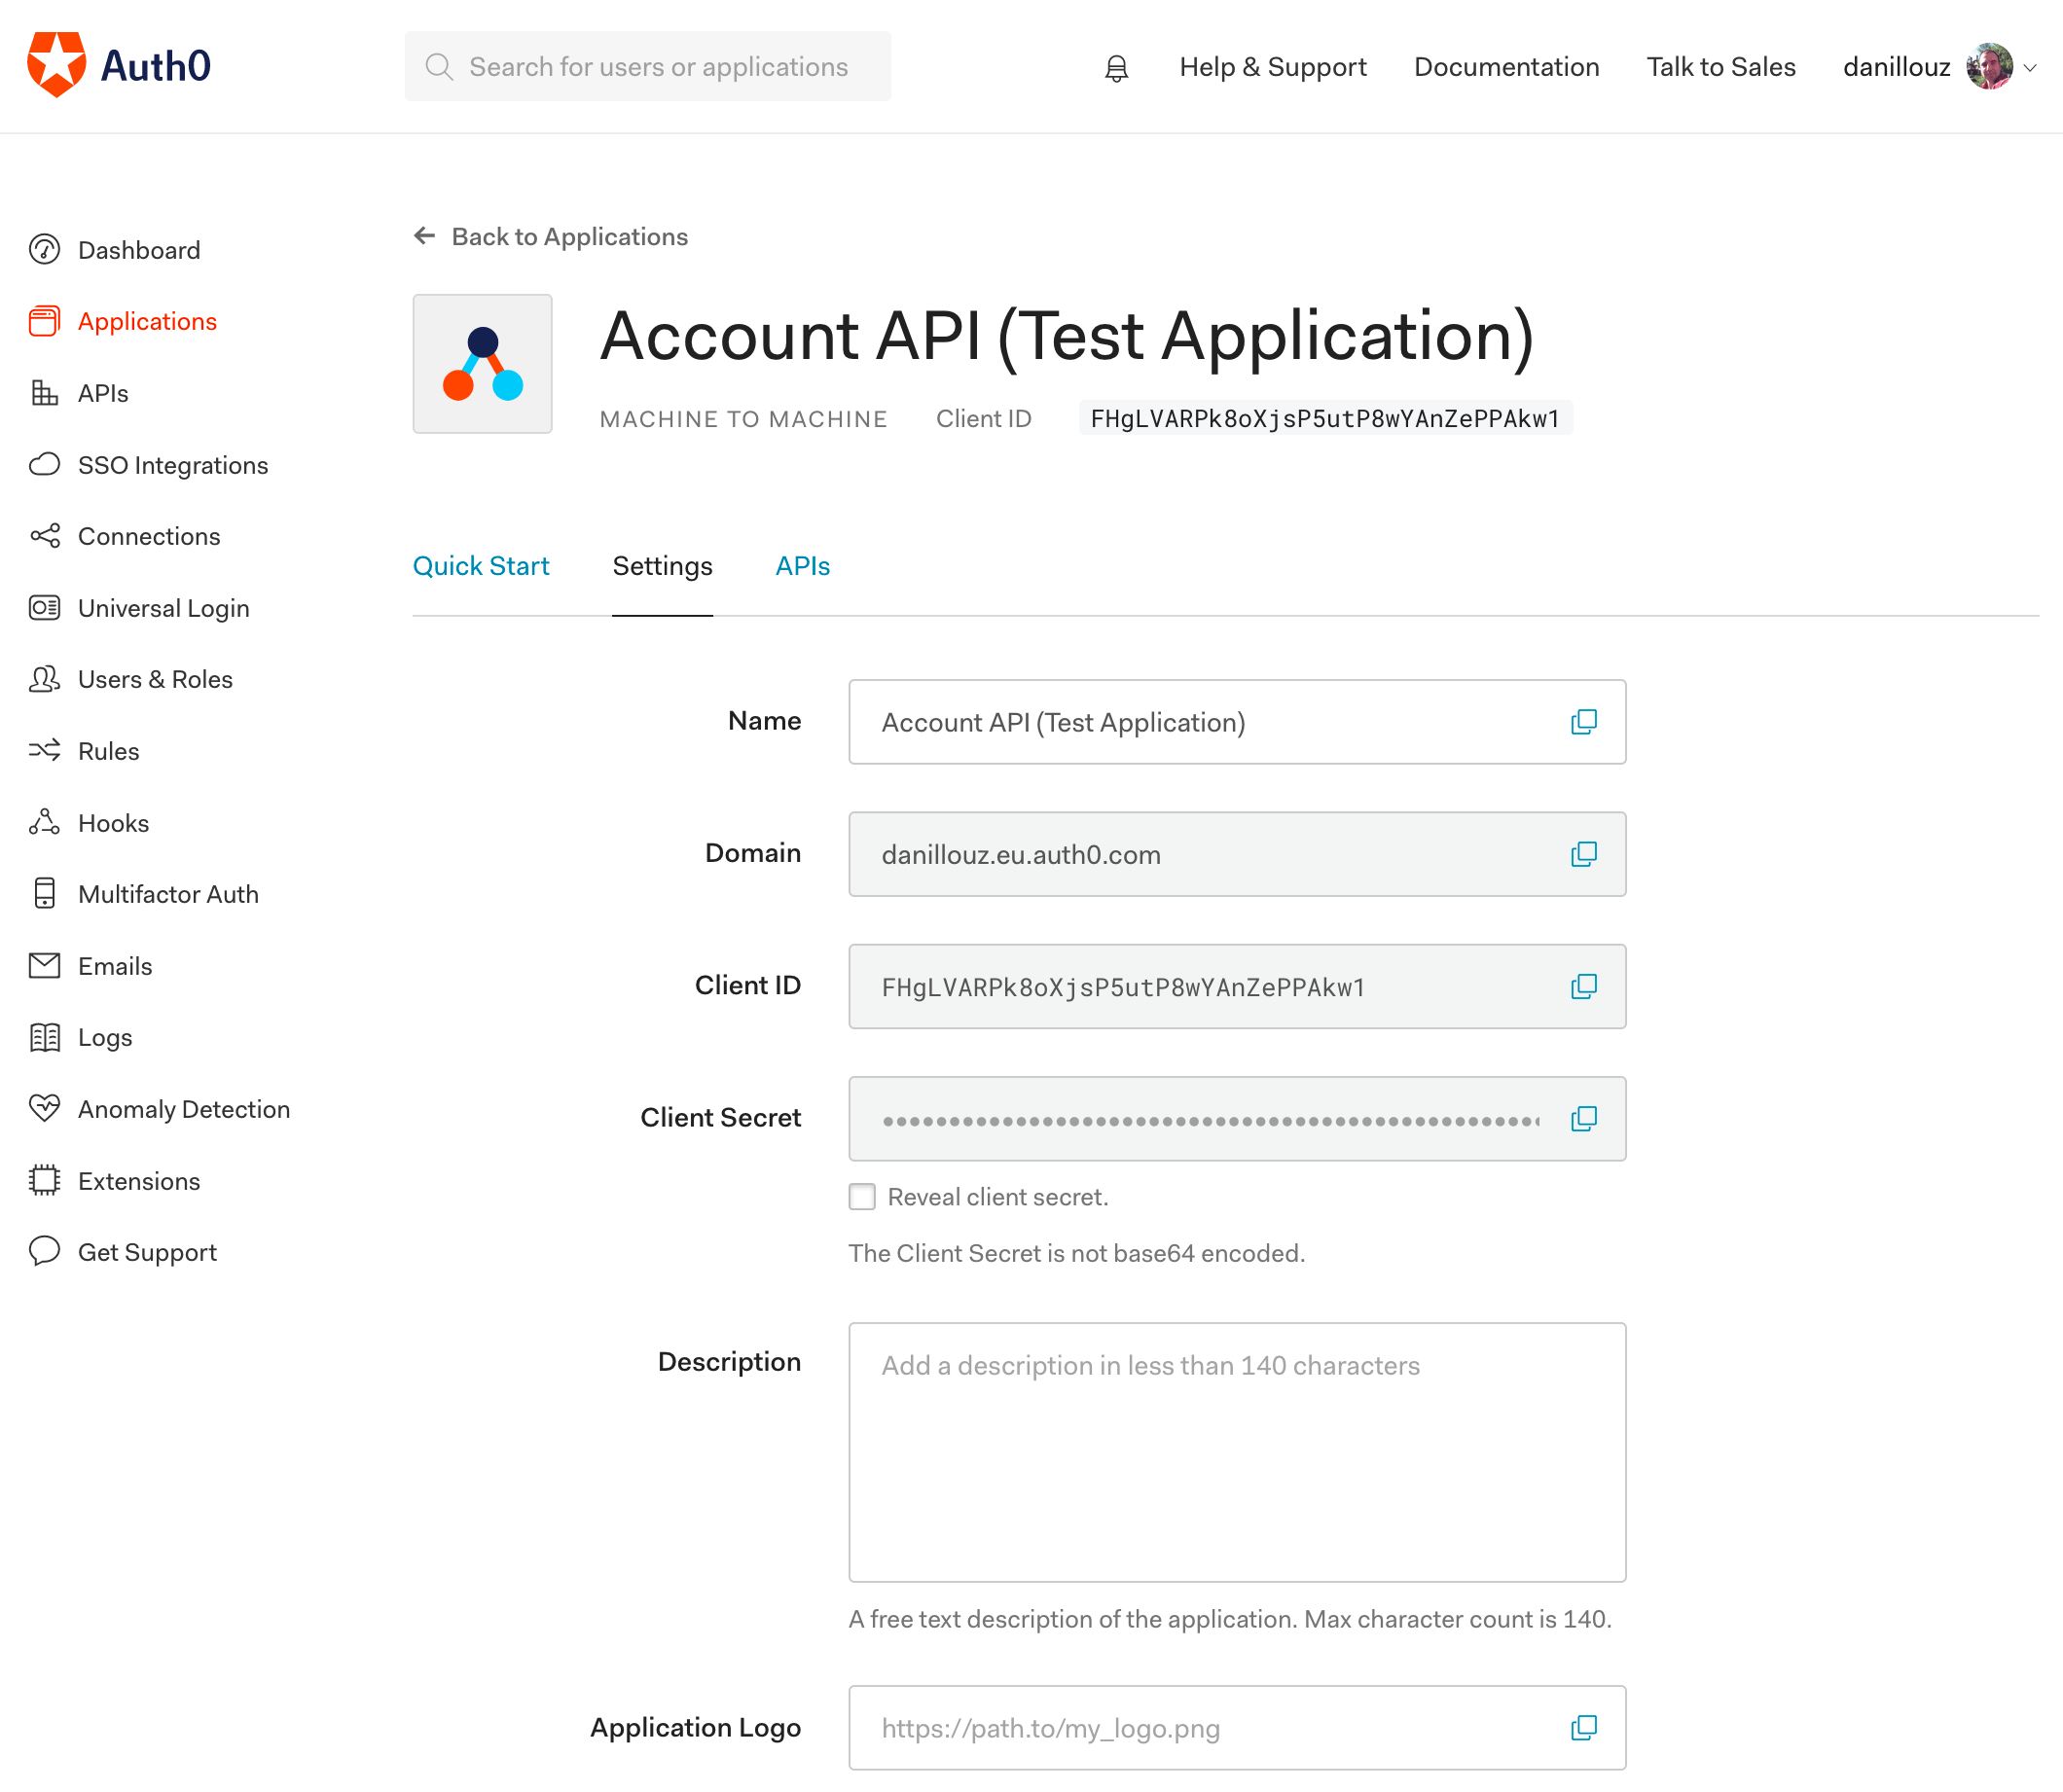
Task: Enable Reveal client secret checkbox
Action: (x=862, y=1197)
